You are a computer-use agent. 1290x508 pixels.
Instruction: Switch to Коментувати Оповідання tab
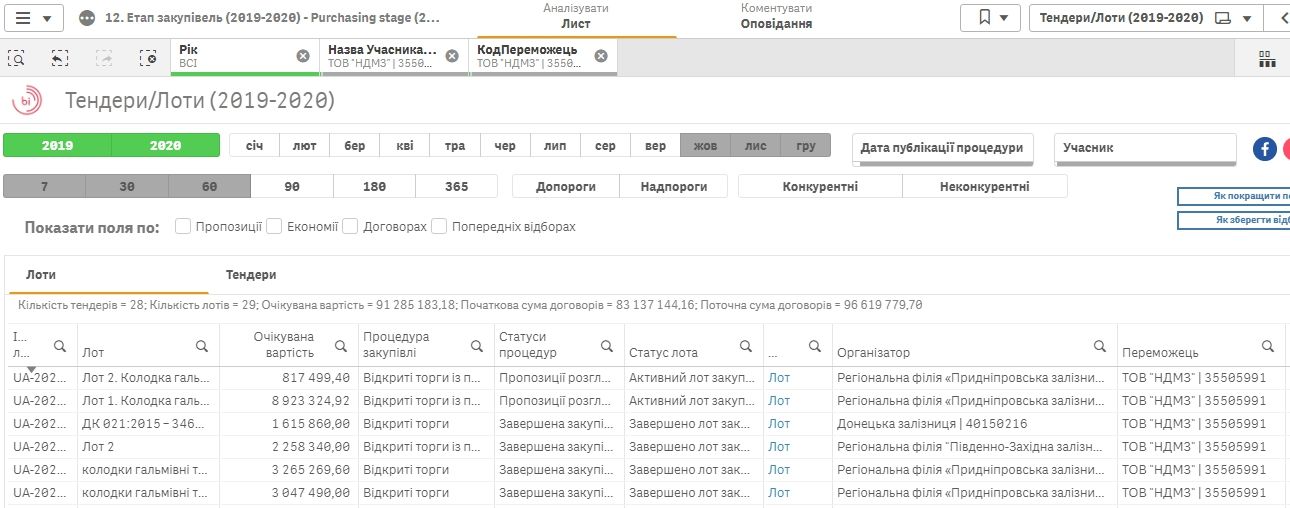(x=776, y=17)
